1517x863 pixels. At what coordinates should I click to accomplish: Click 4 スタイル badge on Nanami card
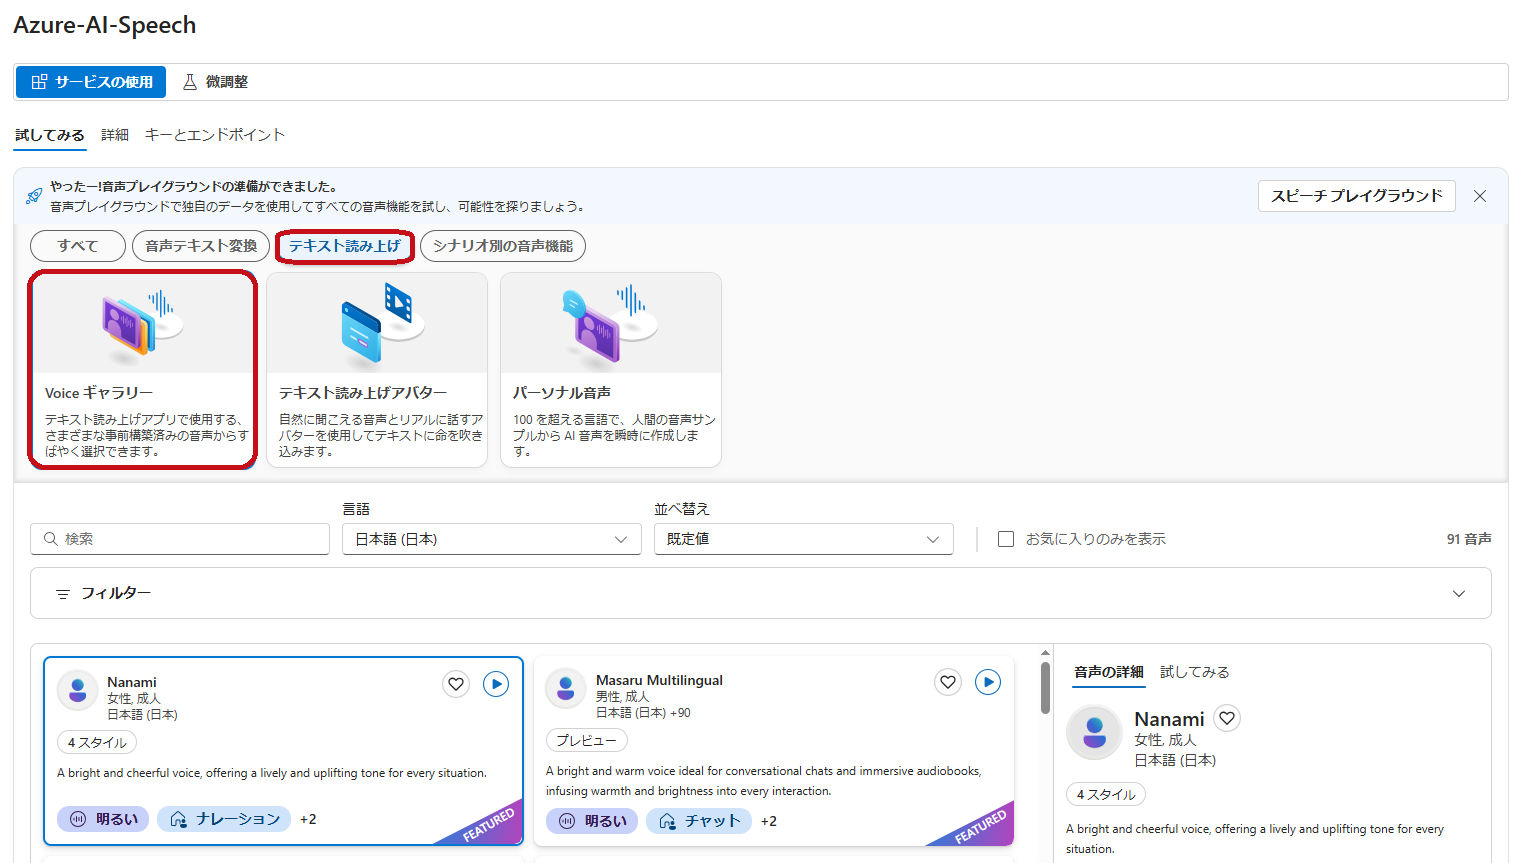[97, 743]
